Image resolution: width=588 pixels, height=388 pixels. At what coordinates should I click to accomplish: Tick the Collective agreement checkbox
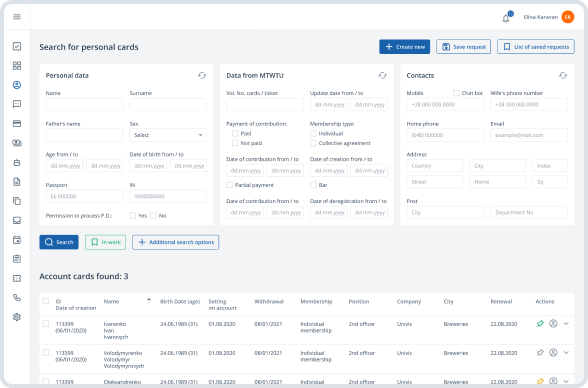point(313,143)
